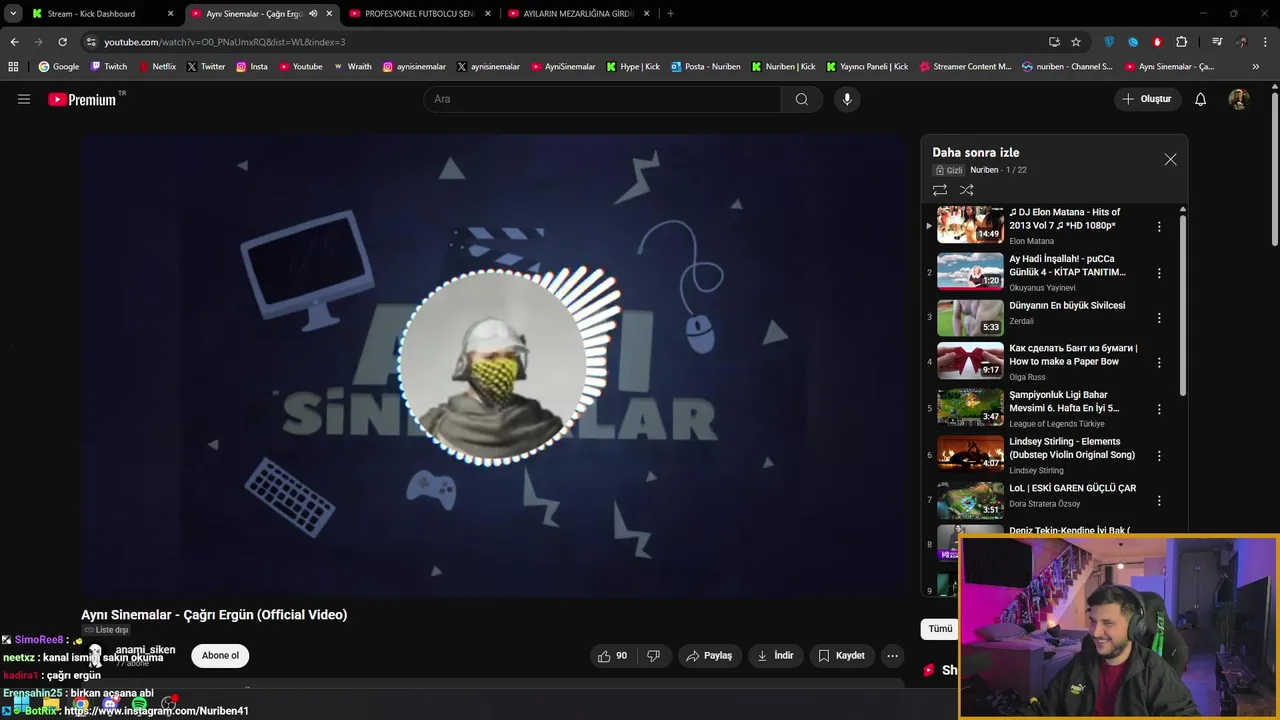
Task: Switch to AYILARIN MEZARLIĞINA tab
Action: 579,14
